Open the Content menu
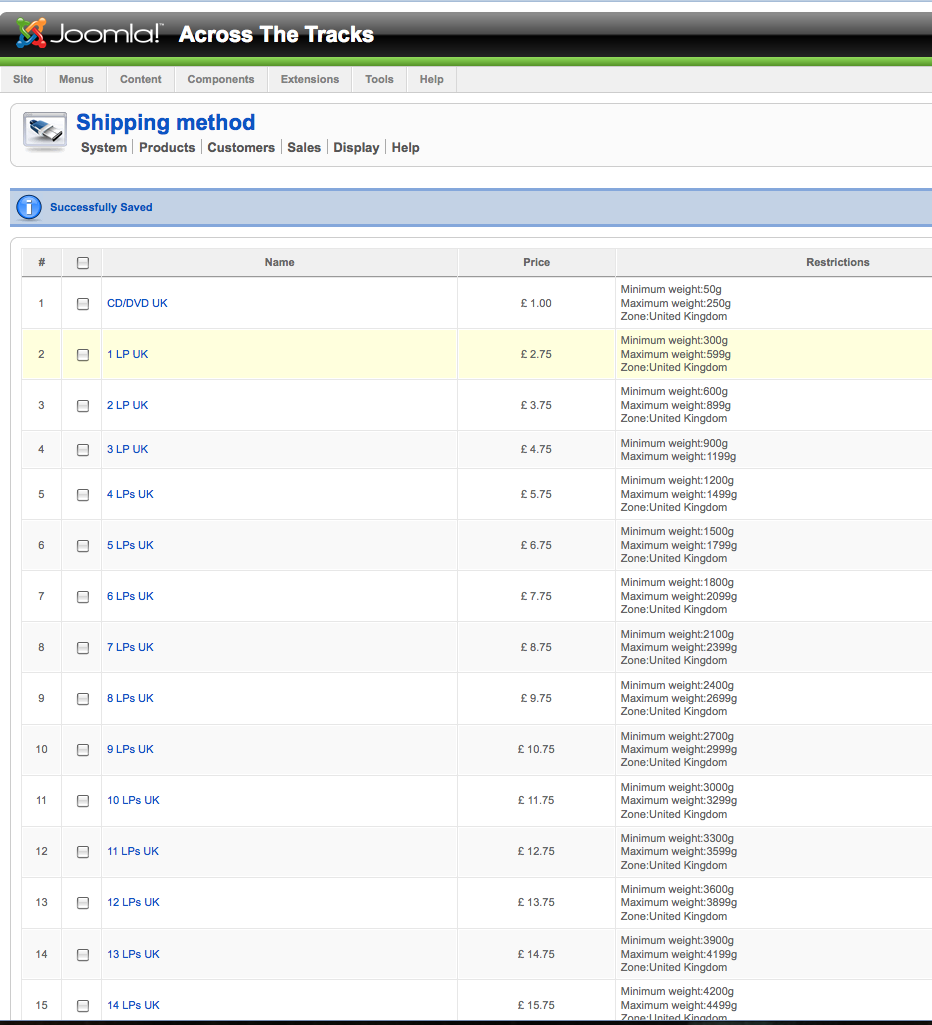932x1025 pixels. (x=141, y=79)
